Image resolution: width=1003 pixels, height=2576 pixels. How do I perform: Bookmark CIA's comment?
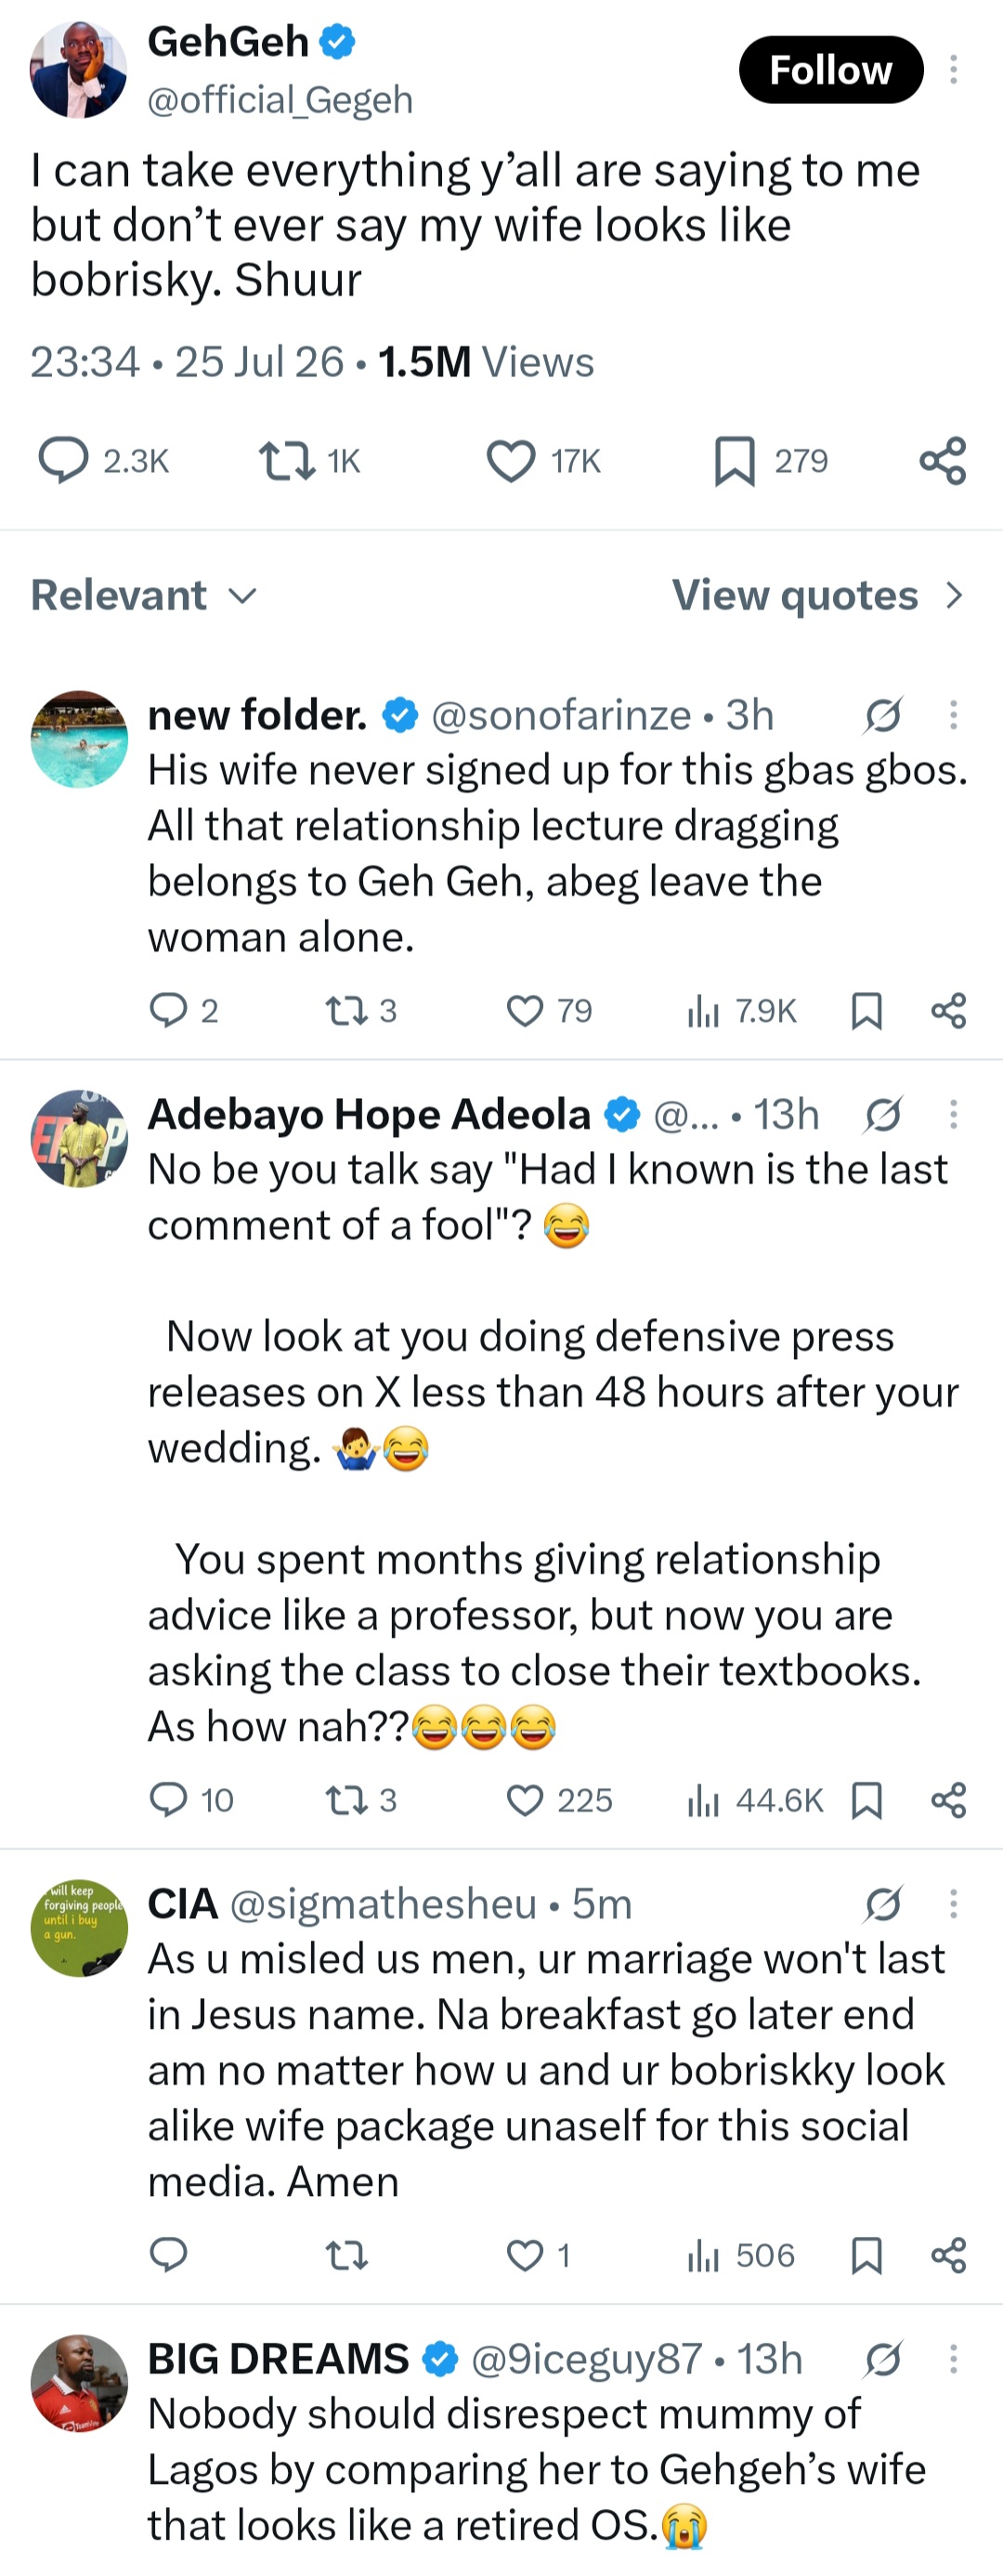click(866, 2255)
